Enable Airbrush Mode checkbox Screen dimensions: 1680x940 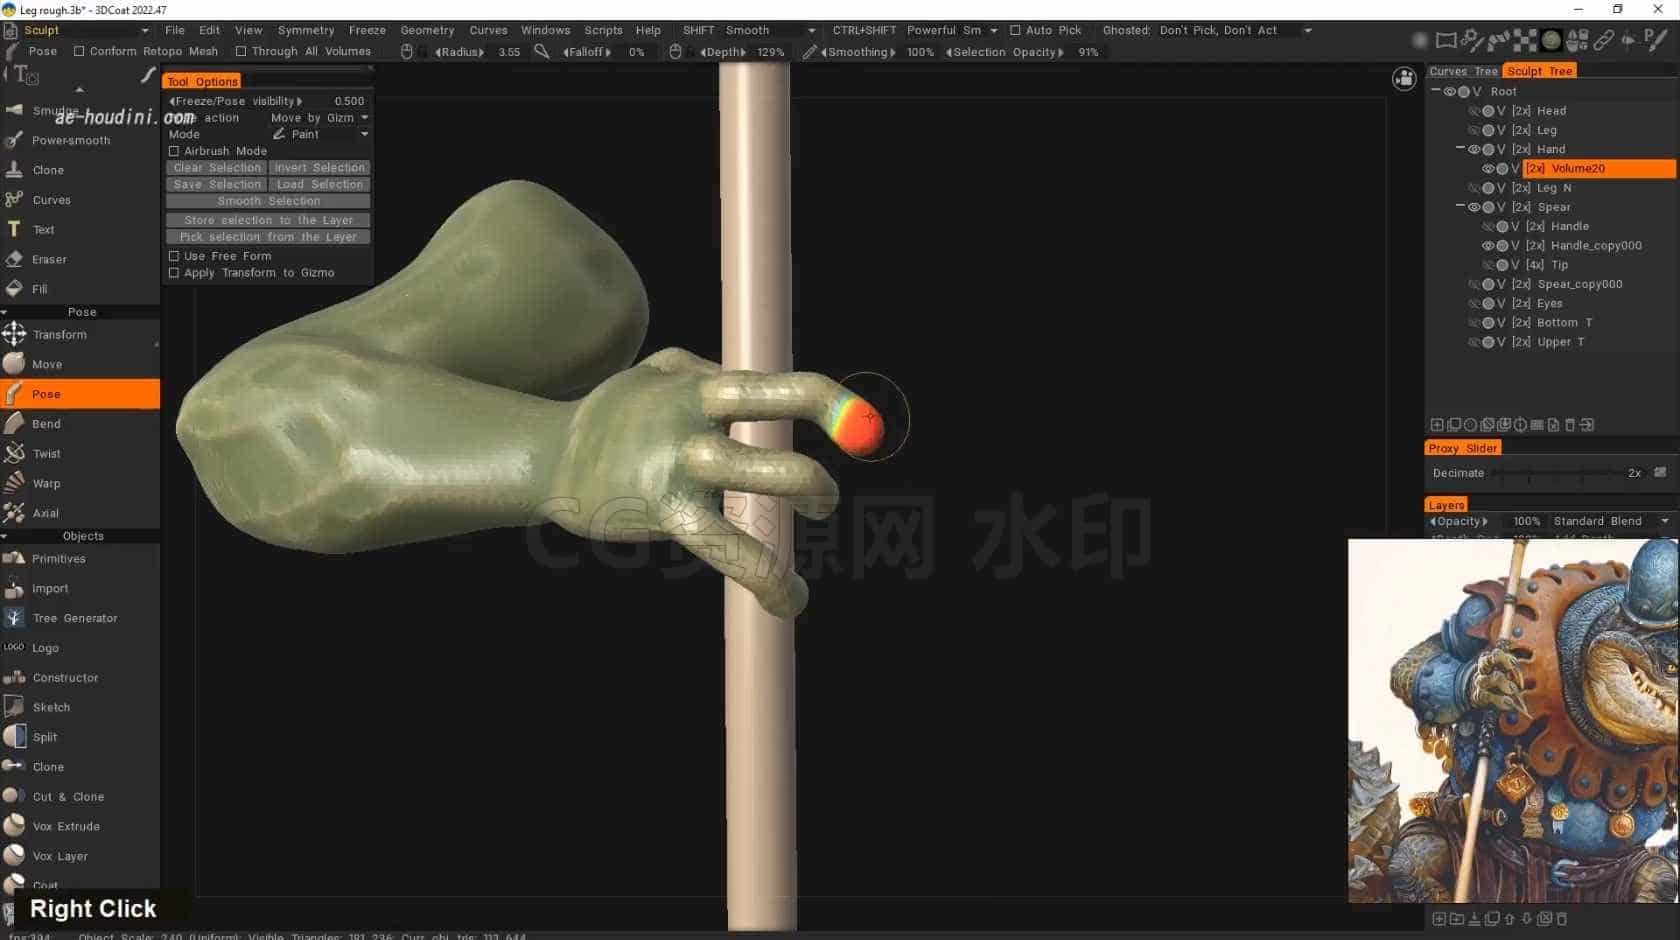point(174,151)
